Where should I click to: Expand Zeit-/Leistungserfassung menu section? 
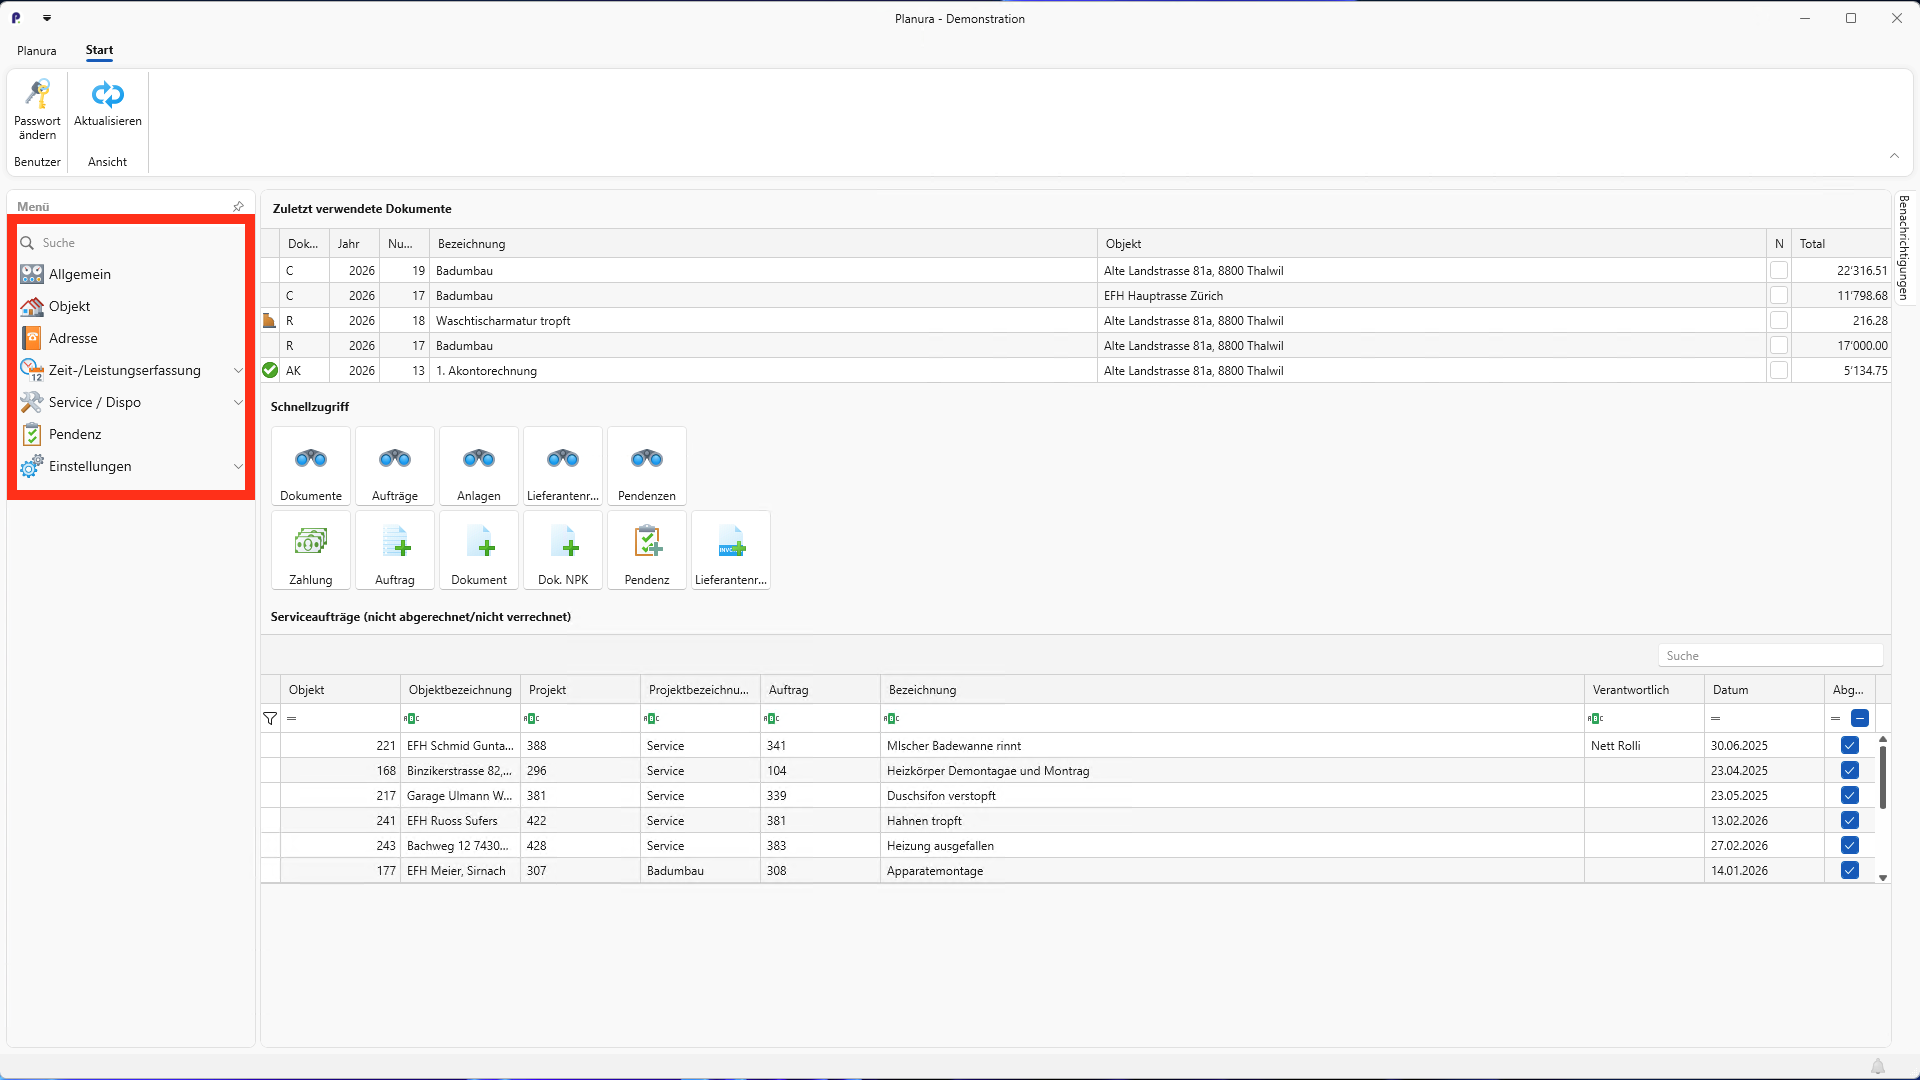[x=238, y=371]
